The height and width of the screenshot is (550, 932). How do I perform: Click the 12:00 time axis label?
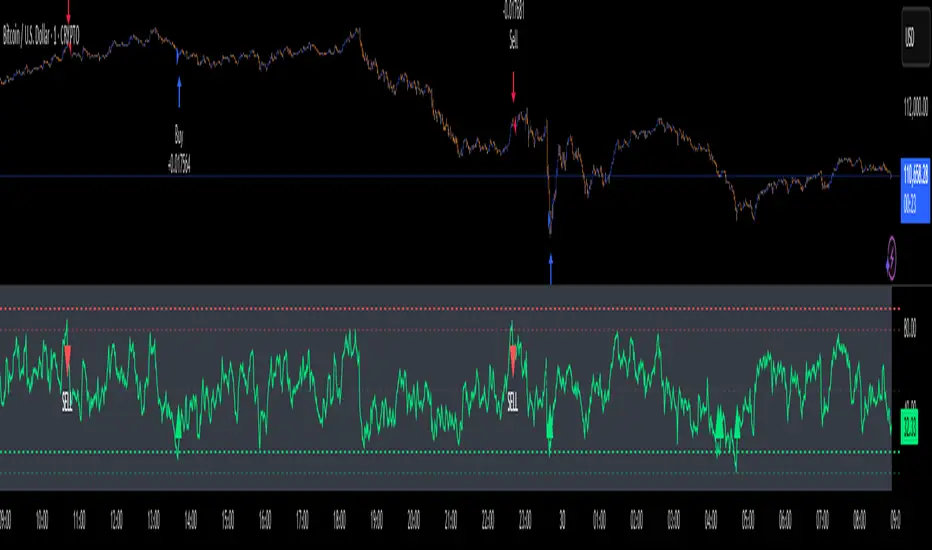coord(116,520)
